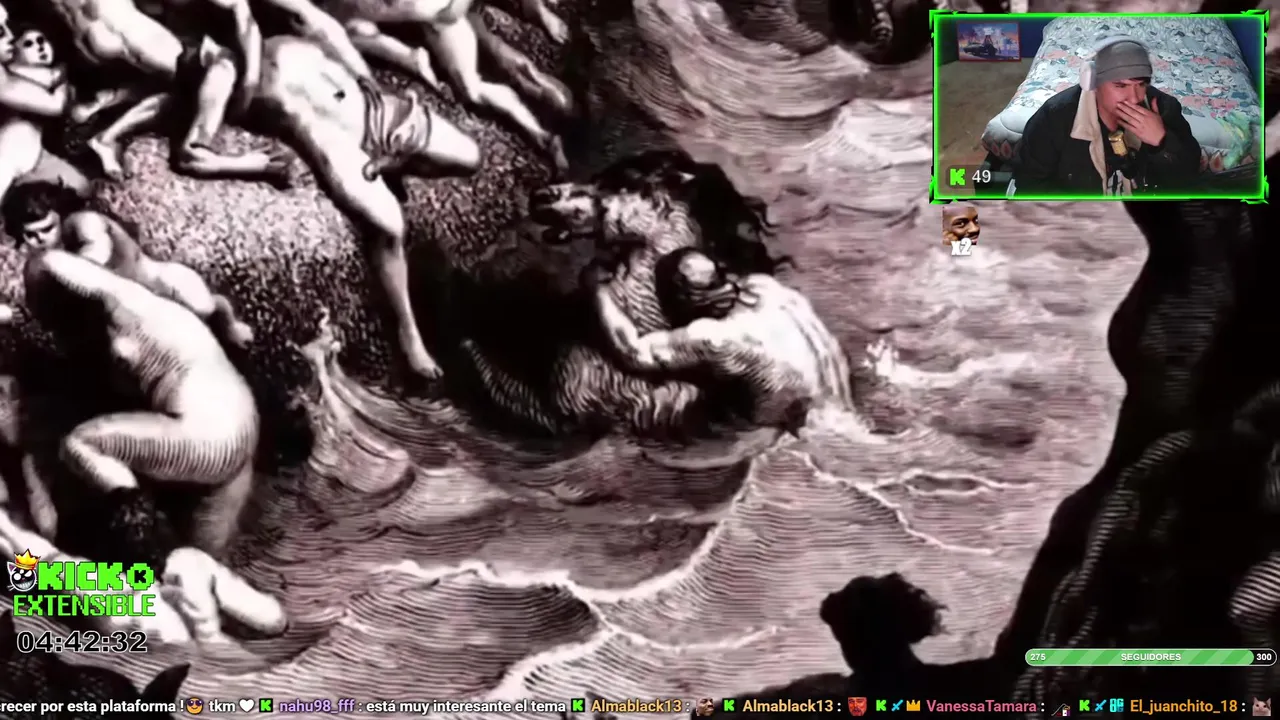Click the sunglasses emoji before 'tkm'

pos(194,706)
